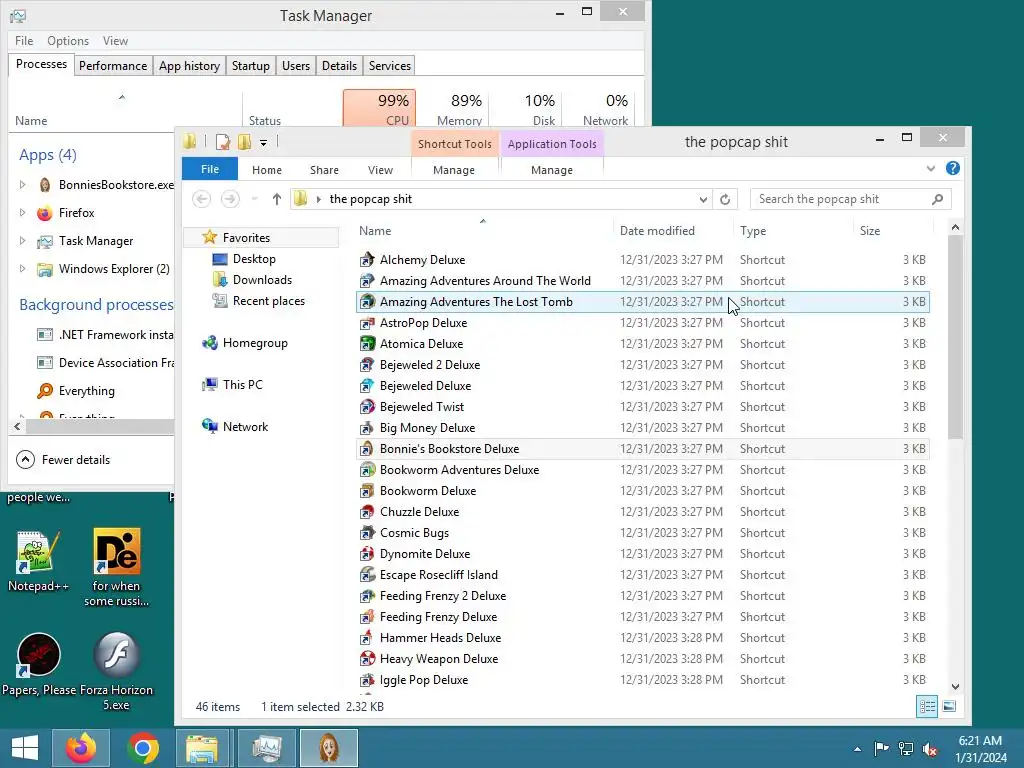The width and height of the screenshot is (1024, 768).
Task: Click the Properties quick access icon
Action: [223, 142]
